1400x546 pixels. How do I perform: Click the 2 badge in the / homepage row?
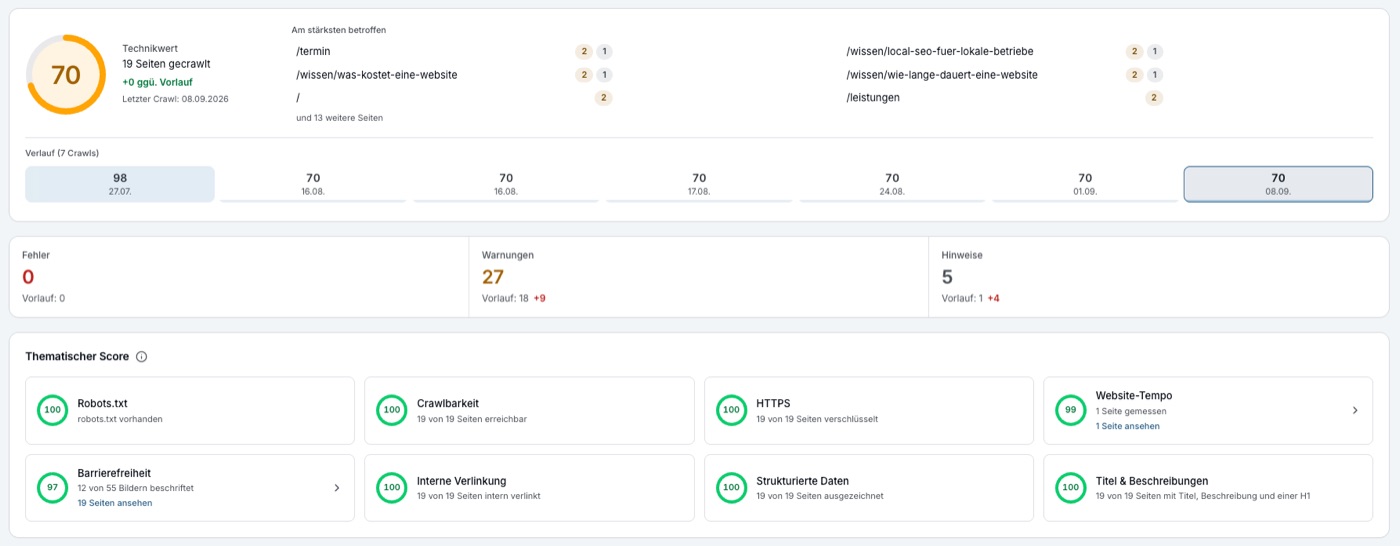(x=604, y=98)
